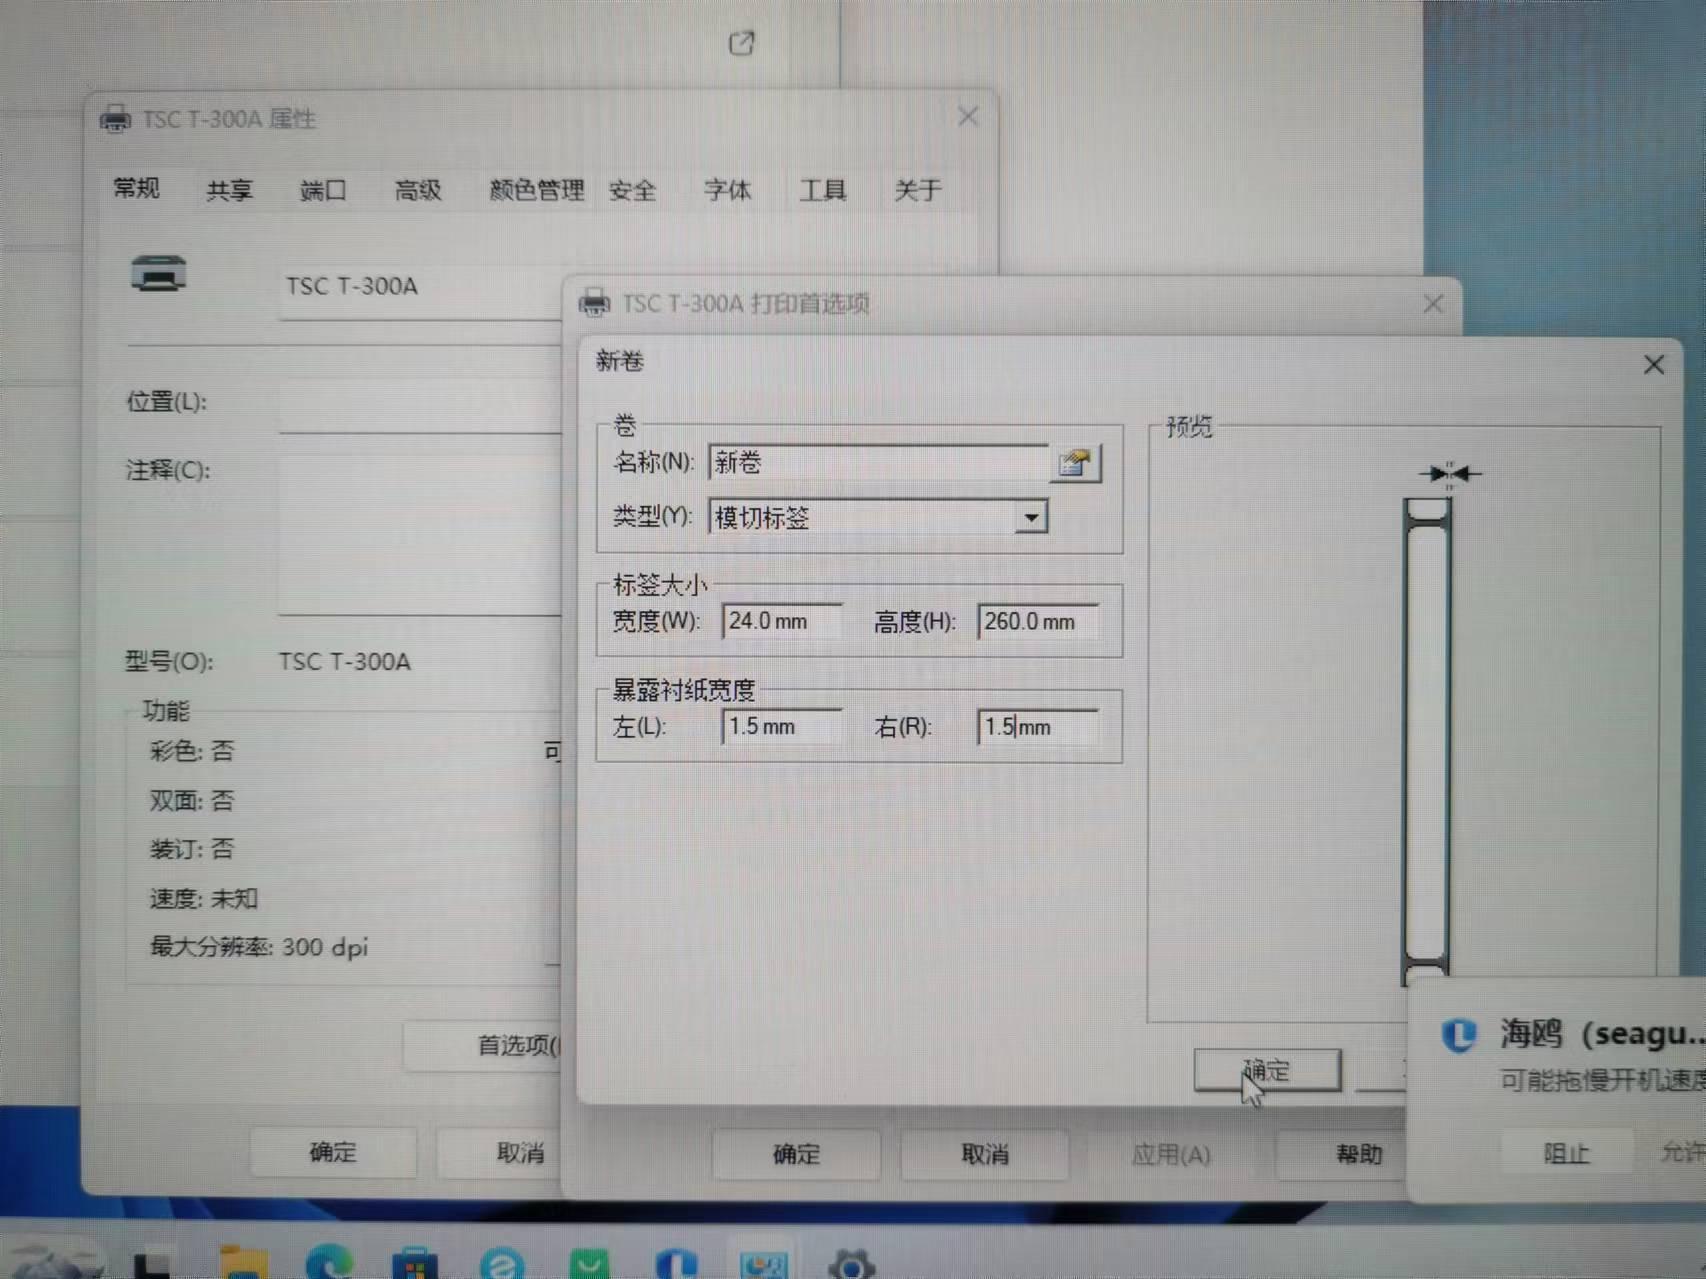Open Microsoft Edge from the taskbar
1706x1279 pixels.
[x=329, y=1262]
